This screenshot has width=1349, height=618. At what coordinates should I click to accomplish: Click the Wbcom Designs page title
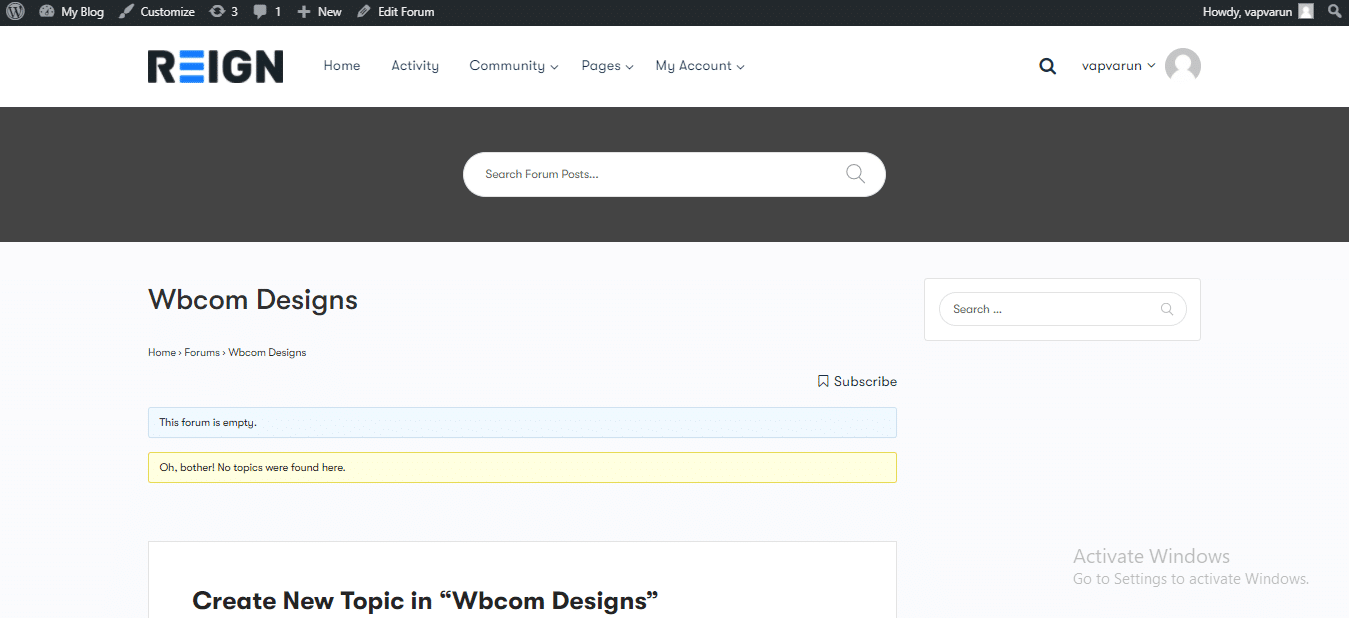[253, 300]
